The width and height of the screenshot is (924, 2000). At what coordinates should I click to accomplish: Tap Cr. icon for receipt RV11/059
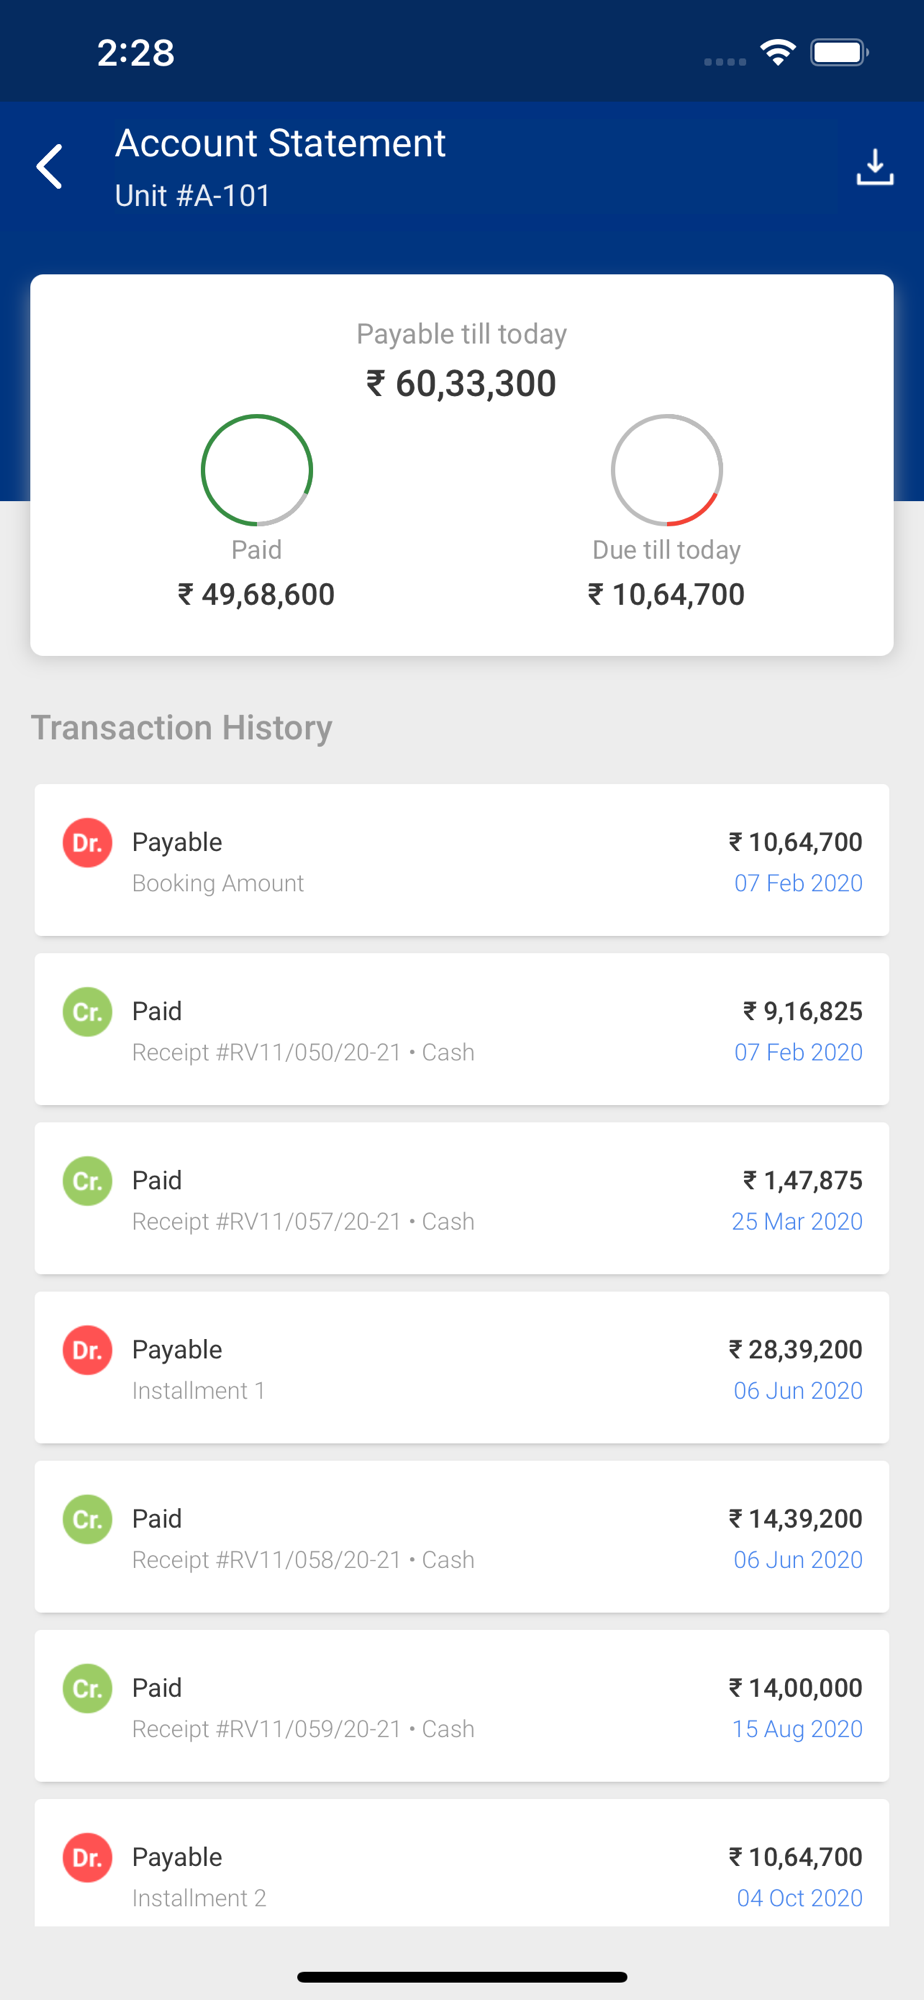coord(88,1688)
